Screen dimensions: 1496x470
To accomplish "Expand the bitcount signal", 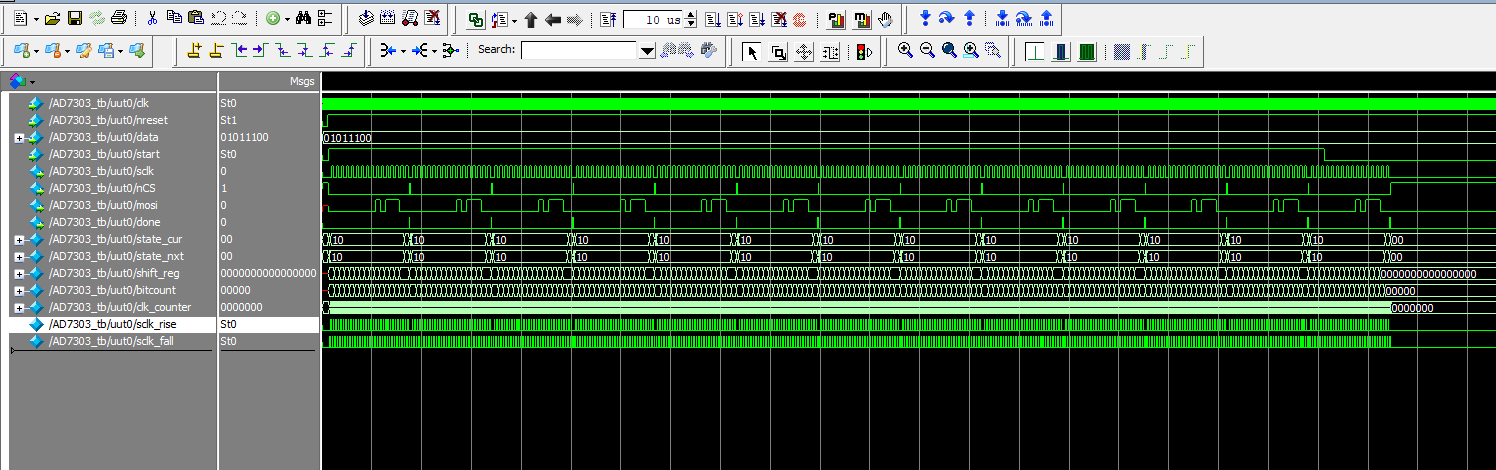I will [x=19, y=291].
